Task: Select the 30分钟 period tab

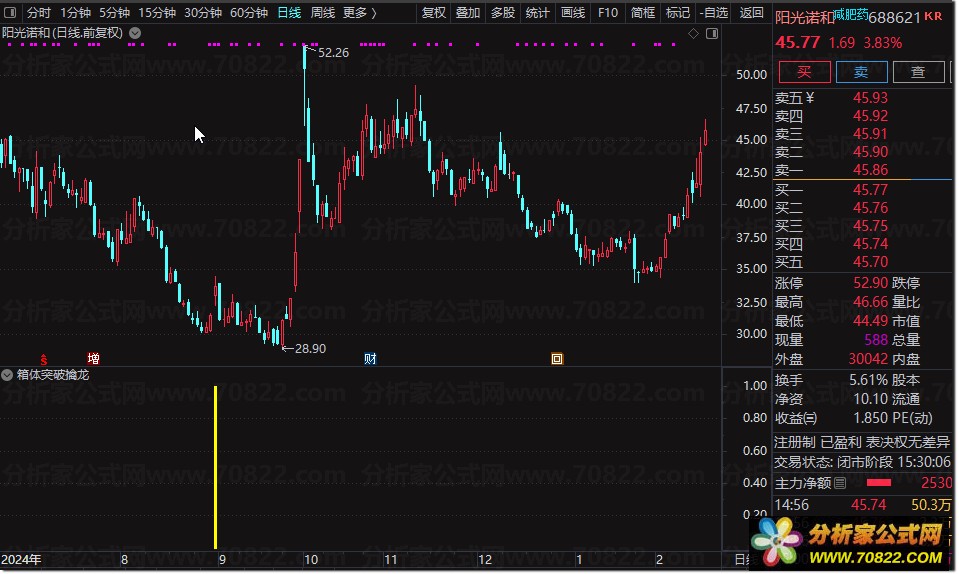Action: (202, 12)
